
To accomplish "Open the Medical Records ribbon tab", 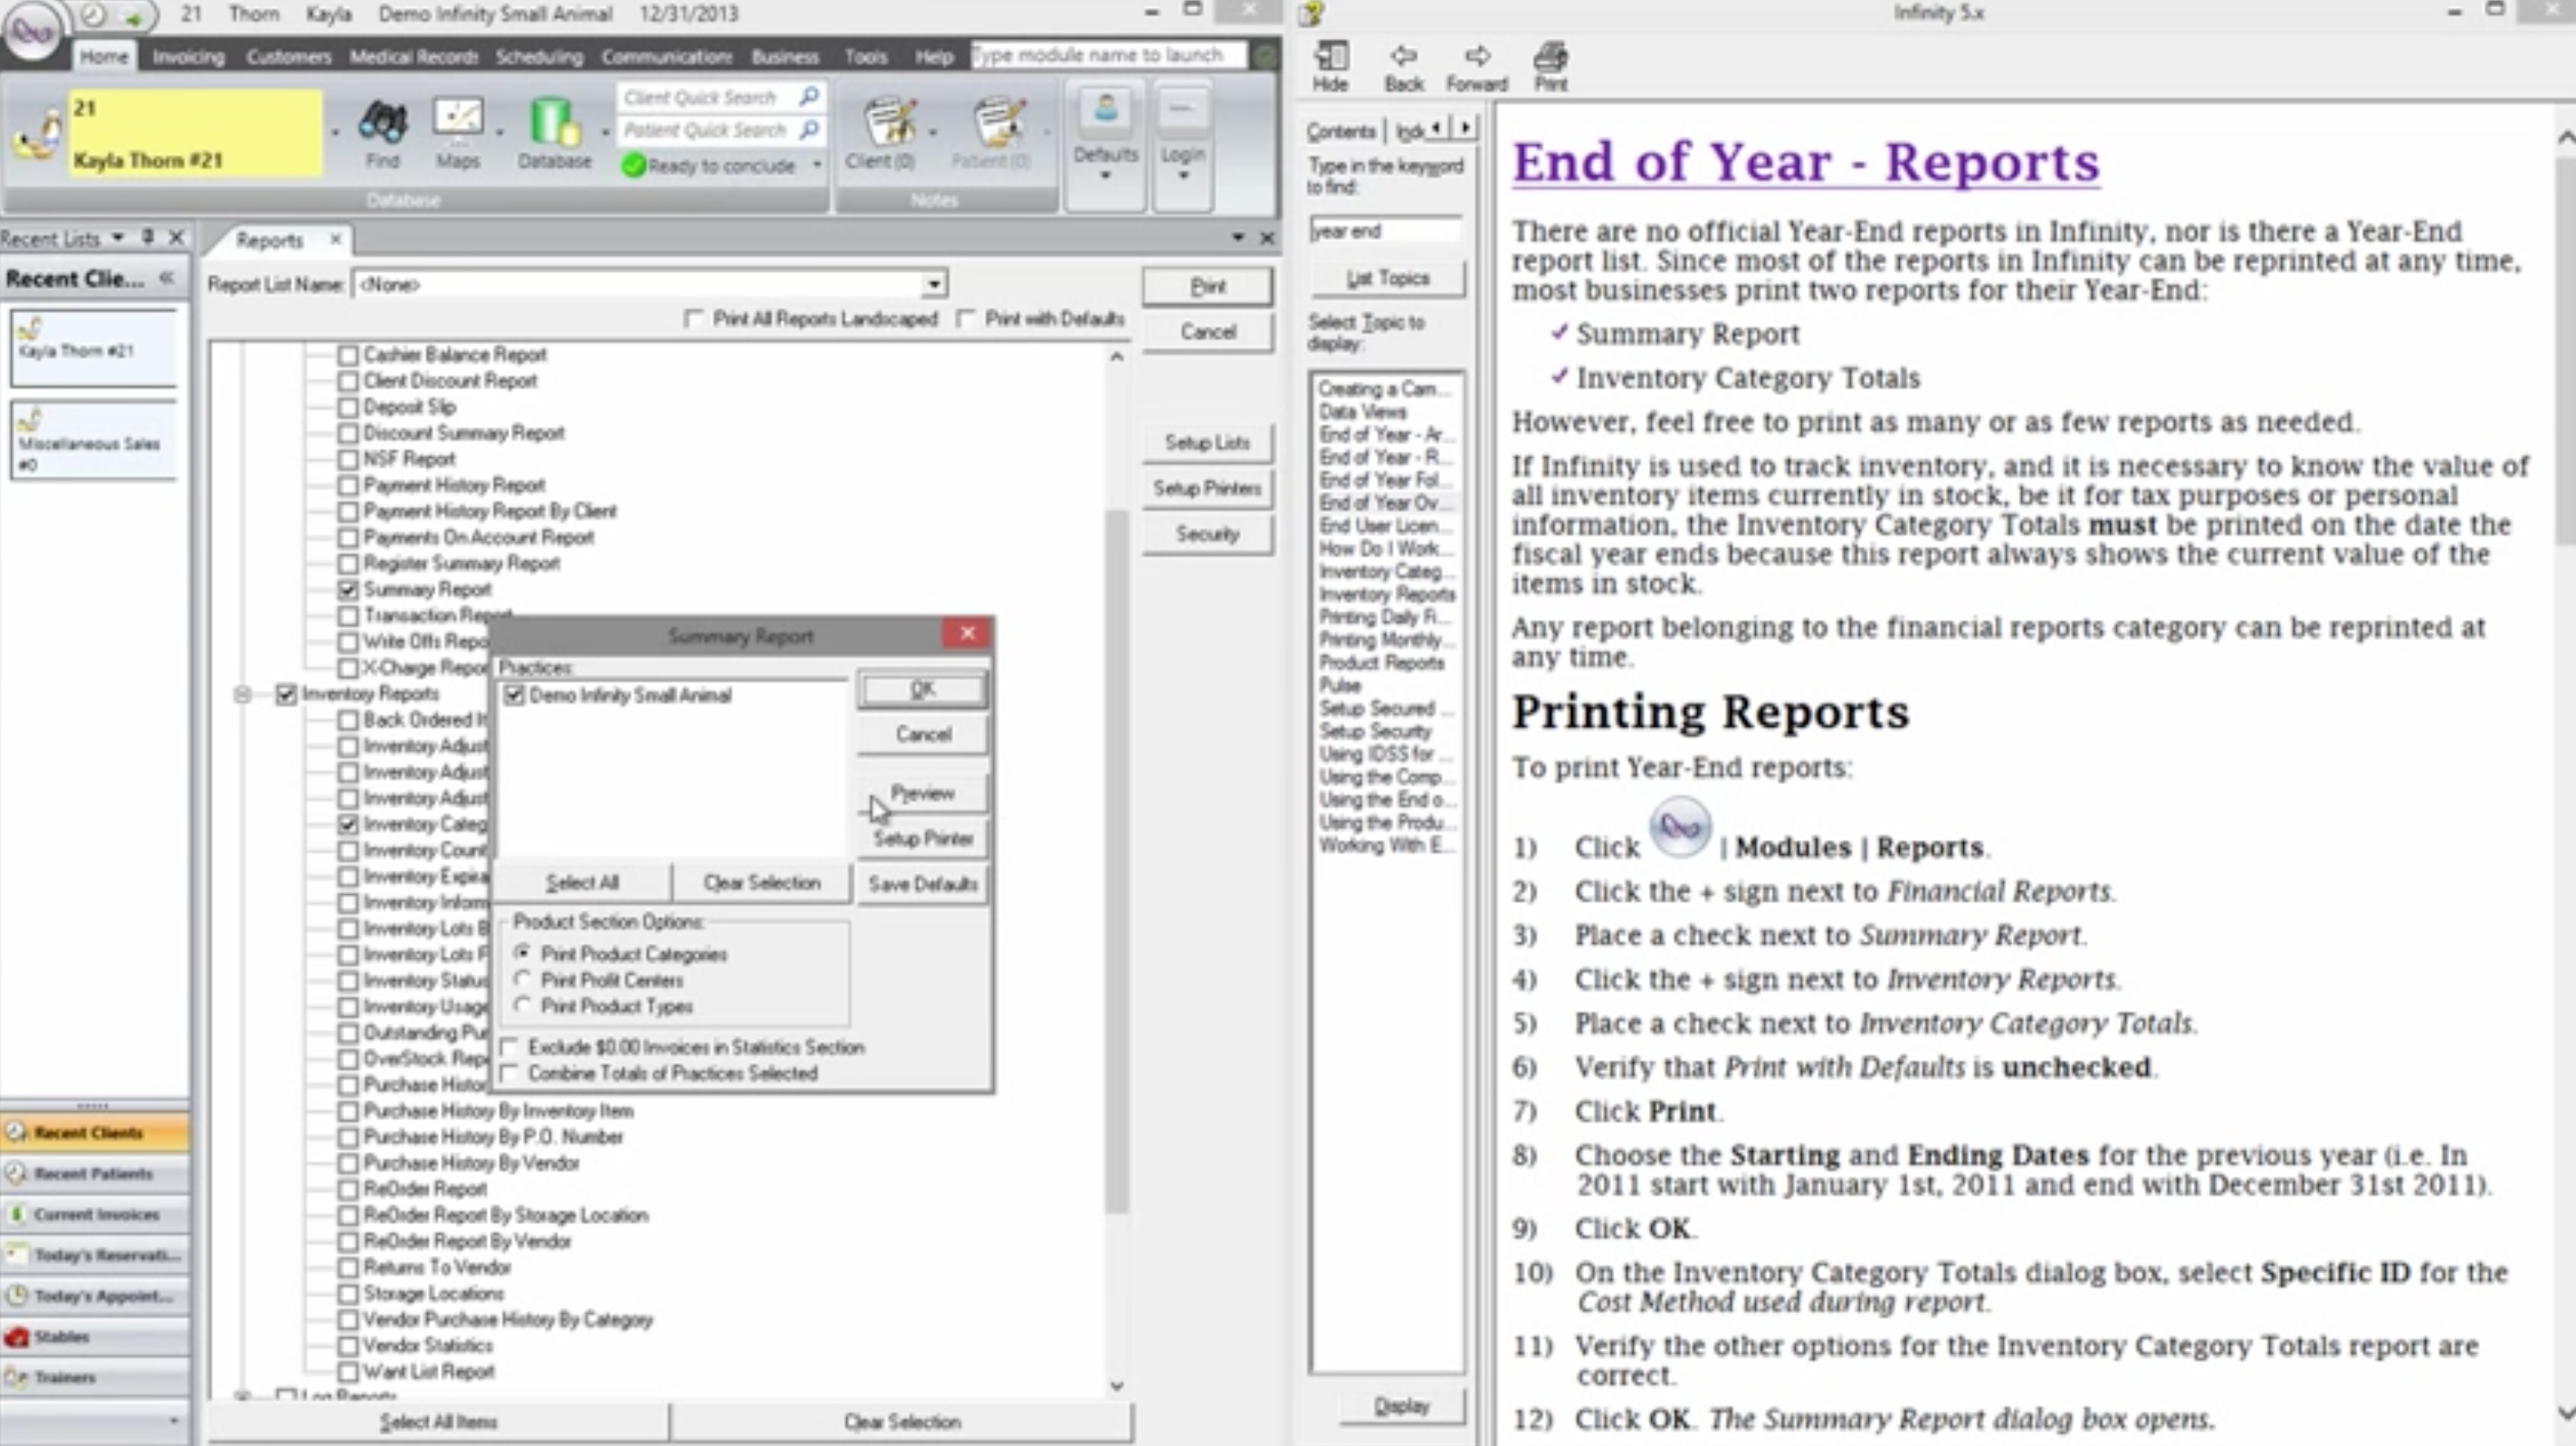I will click(413, 57).
